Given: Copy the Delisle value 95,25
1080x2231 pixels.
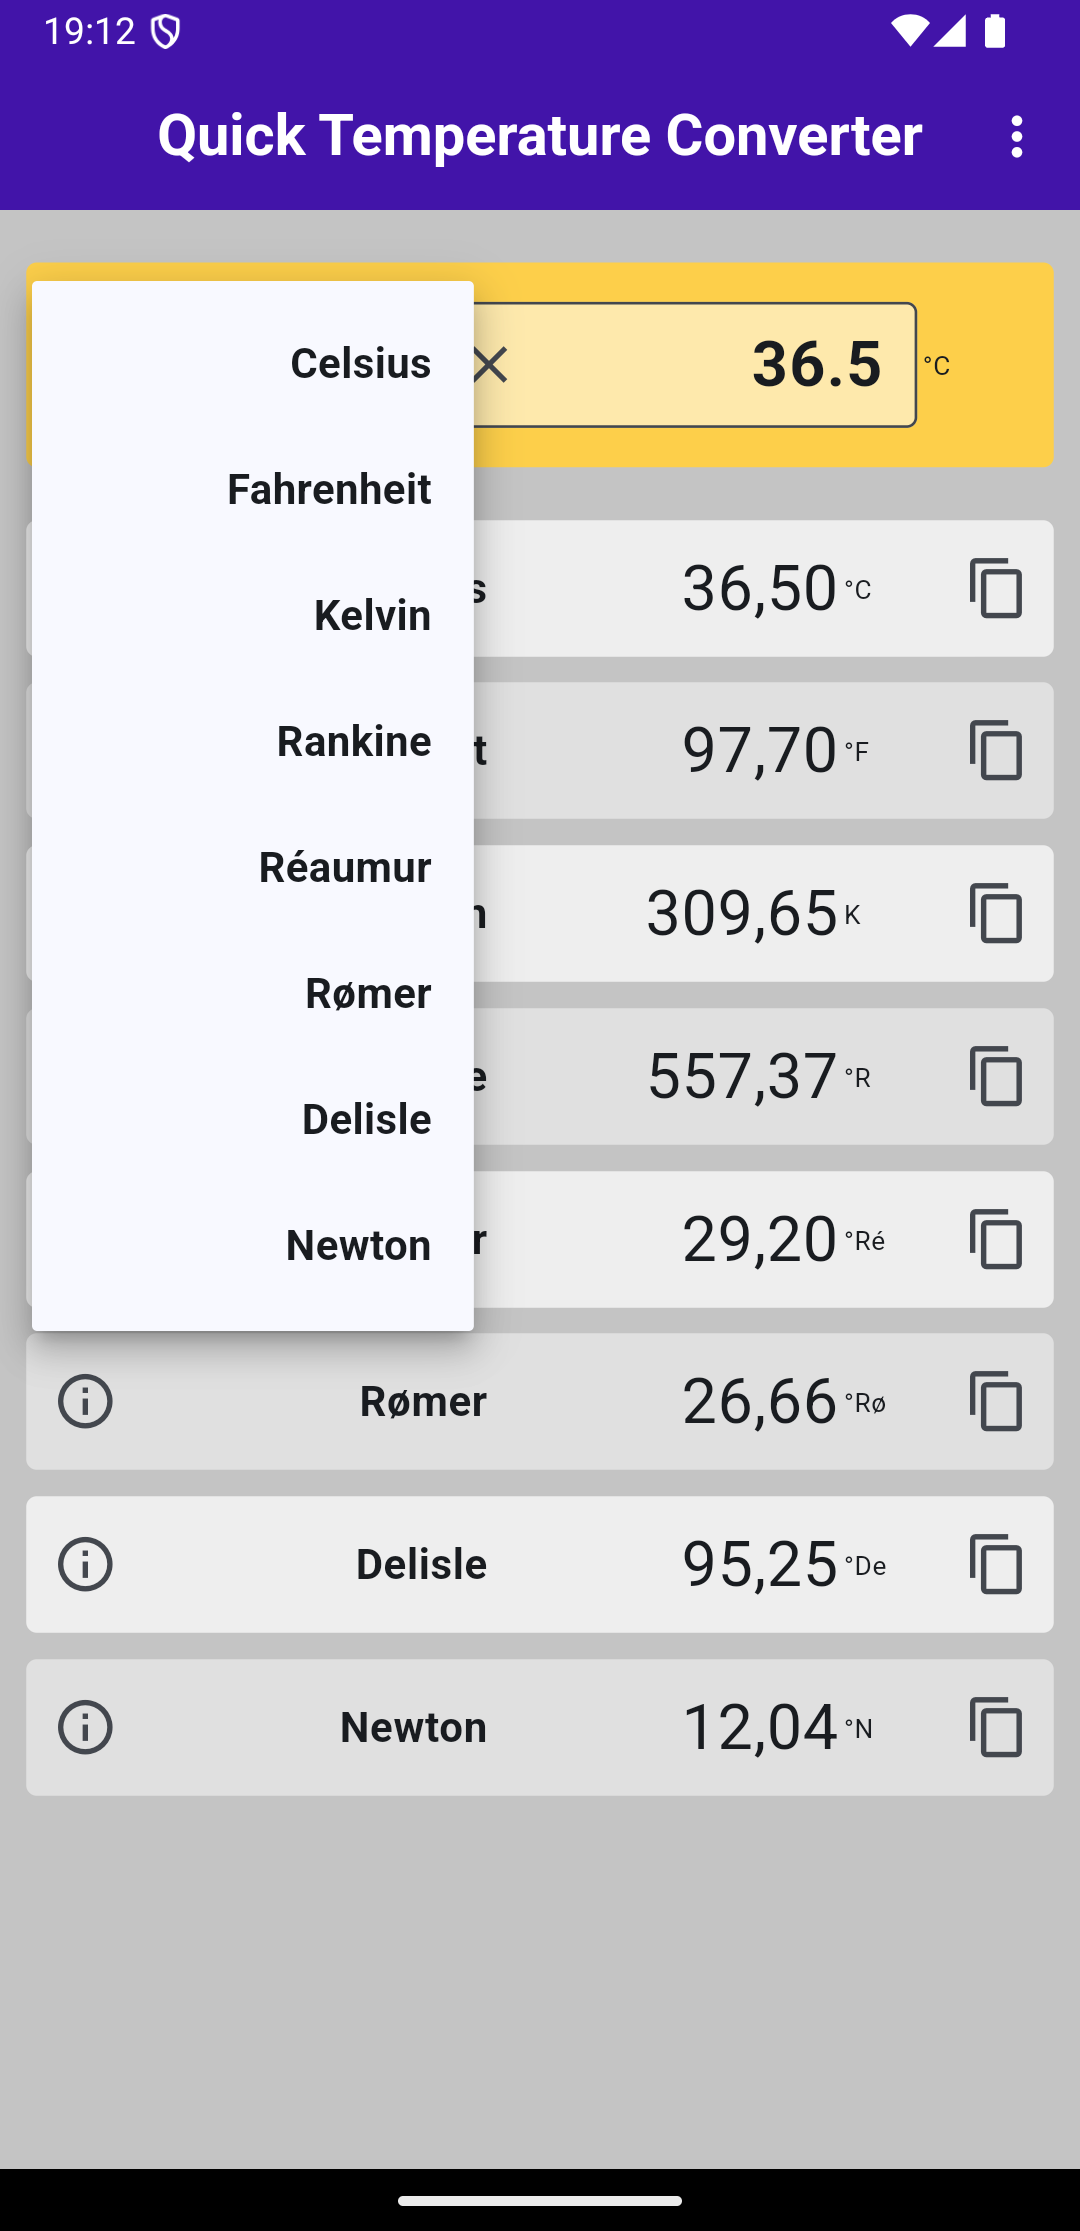Looking at the screenshot, I should pyautogui.click(x=995, y=1564).
